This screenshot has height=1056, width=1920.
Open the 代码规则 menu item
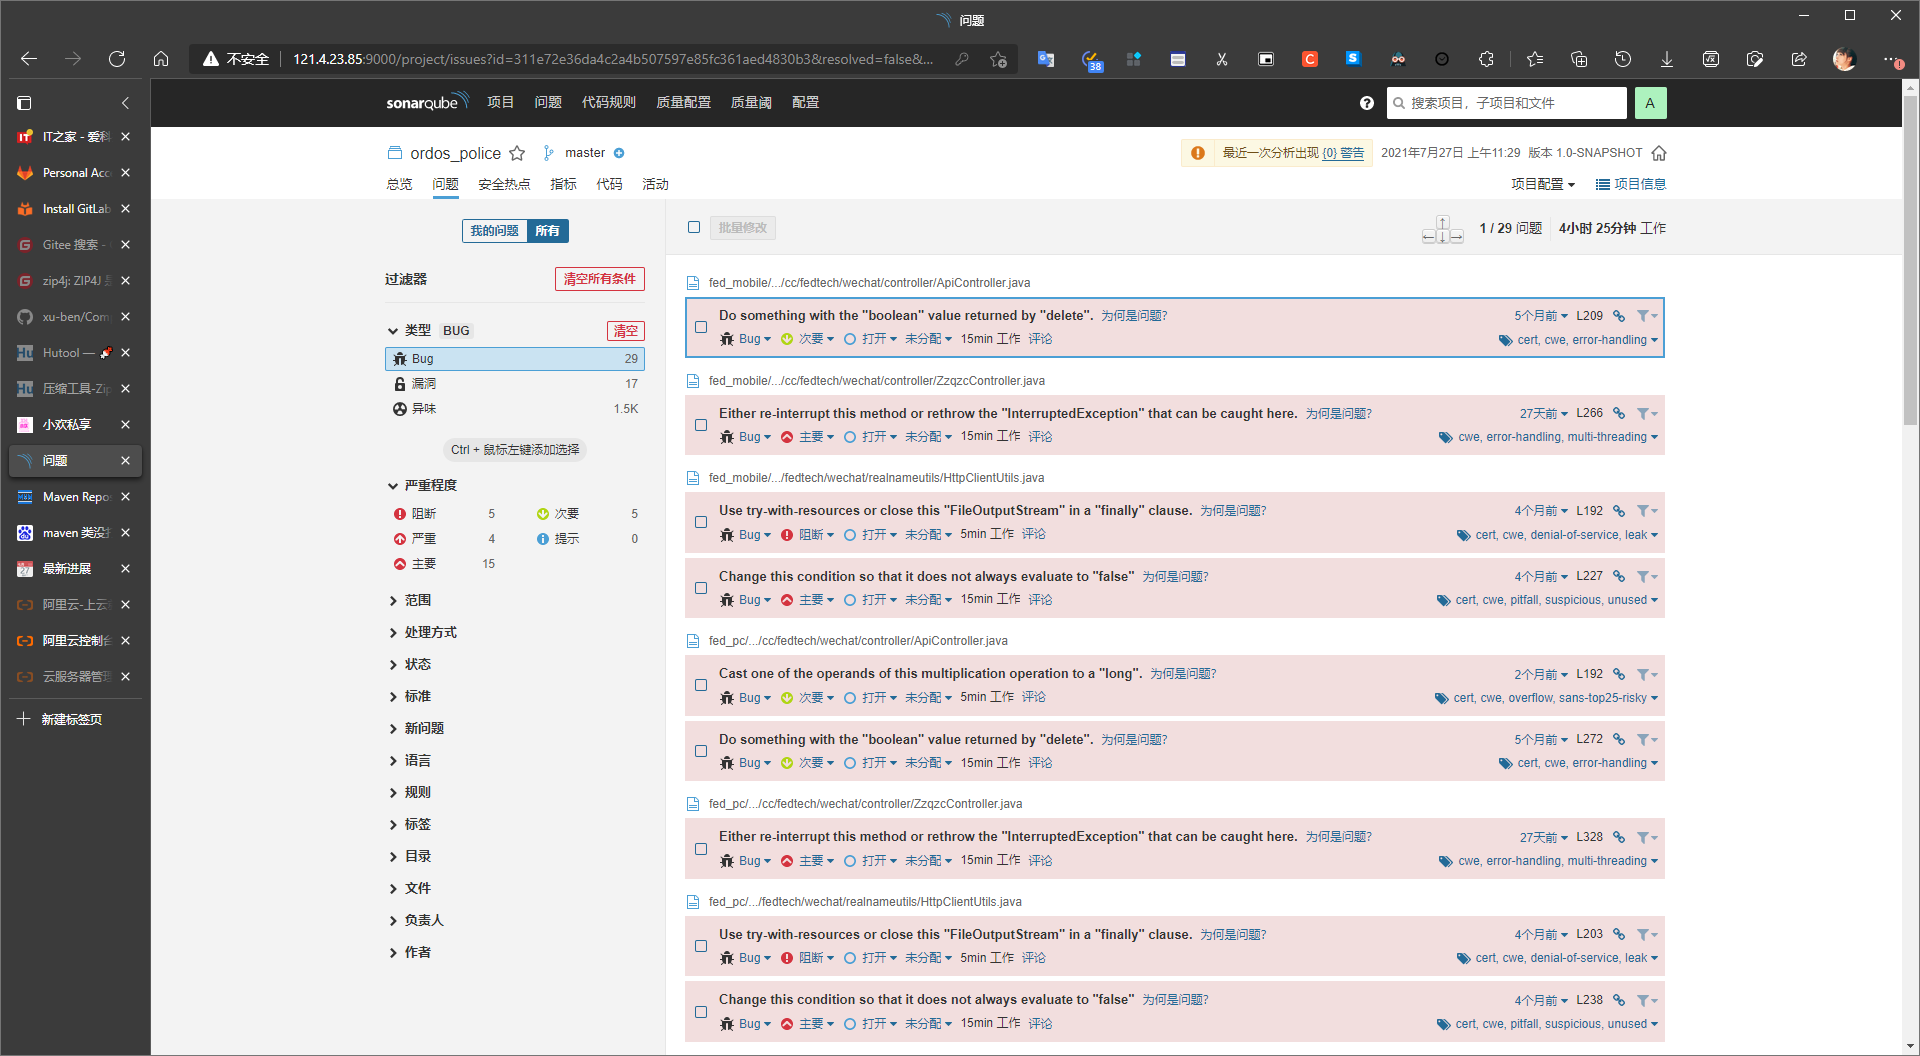click(608, 102)
